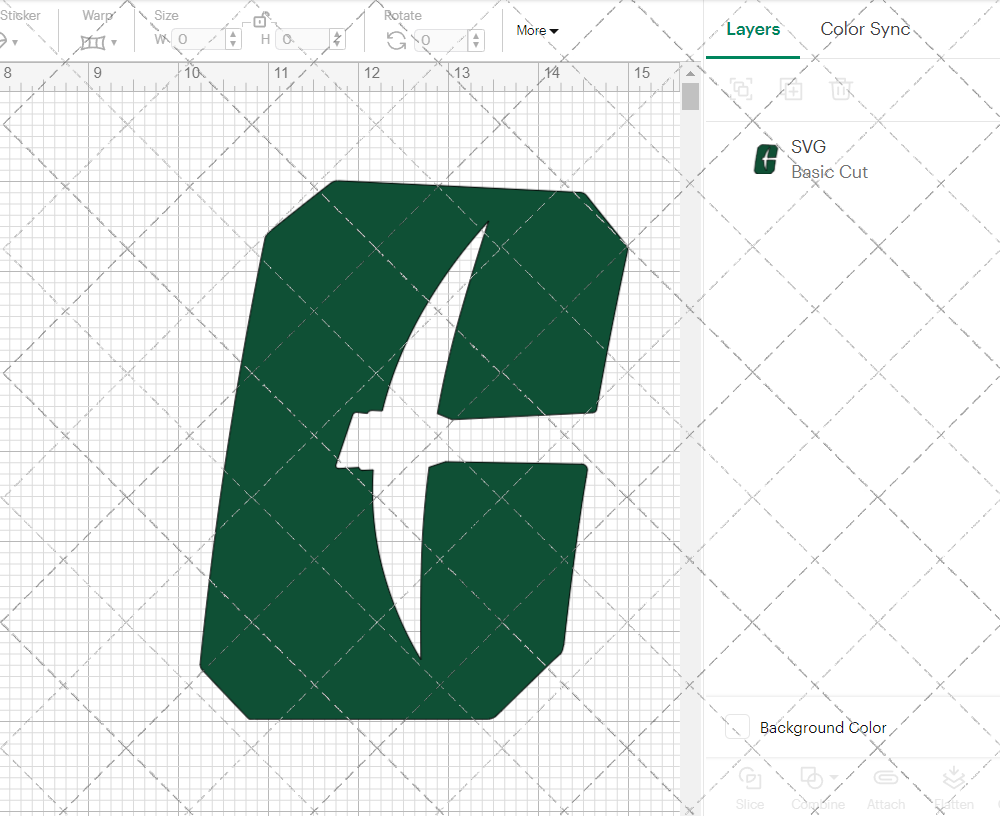Click the duplicate layer icon in Layers panel
The width and height of the screenshot is (1000, 816).
click(741, 89)
